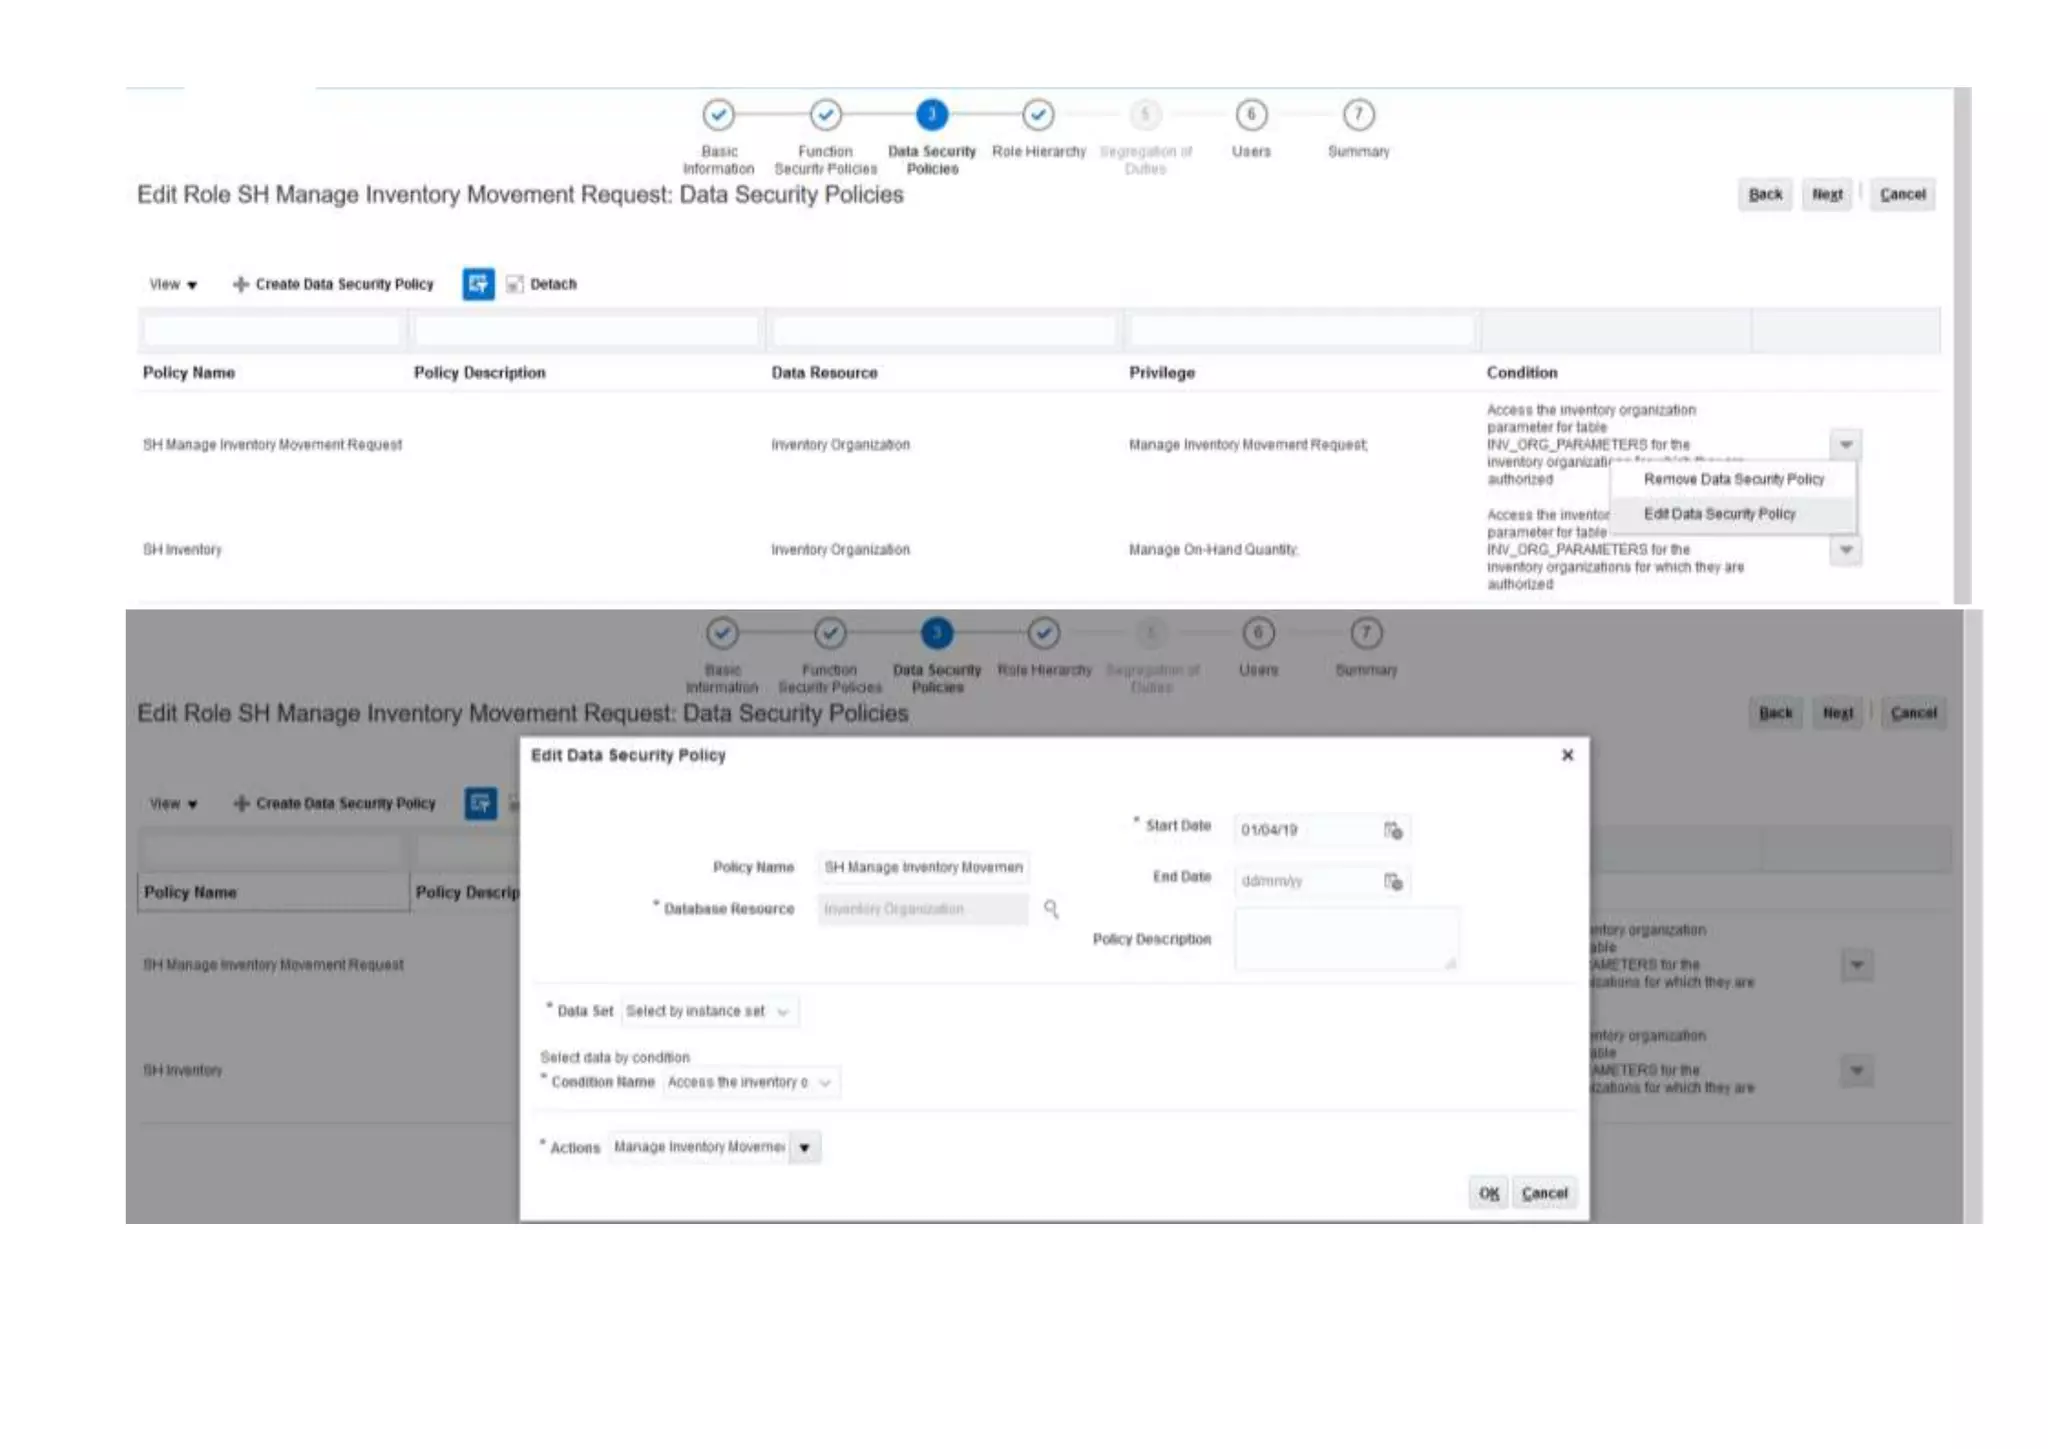Viewport: 2048px width, 1449px height.
Task: Click the Policy Description text area
Action: click(1345, 939)
